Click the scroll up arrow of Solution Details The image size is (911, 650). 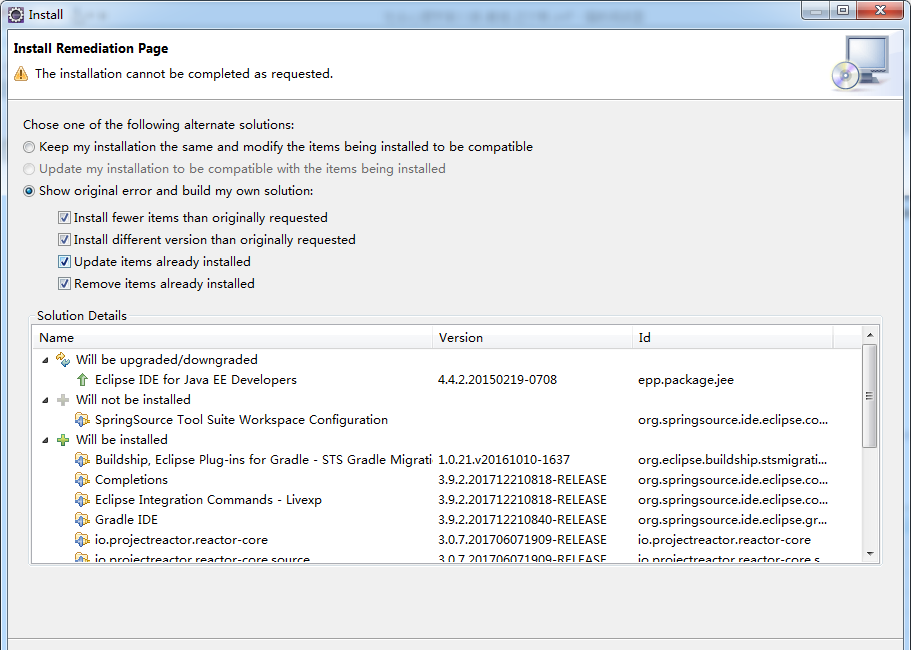point(870,335)
